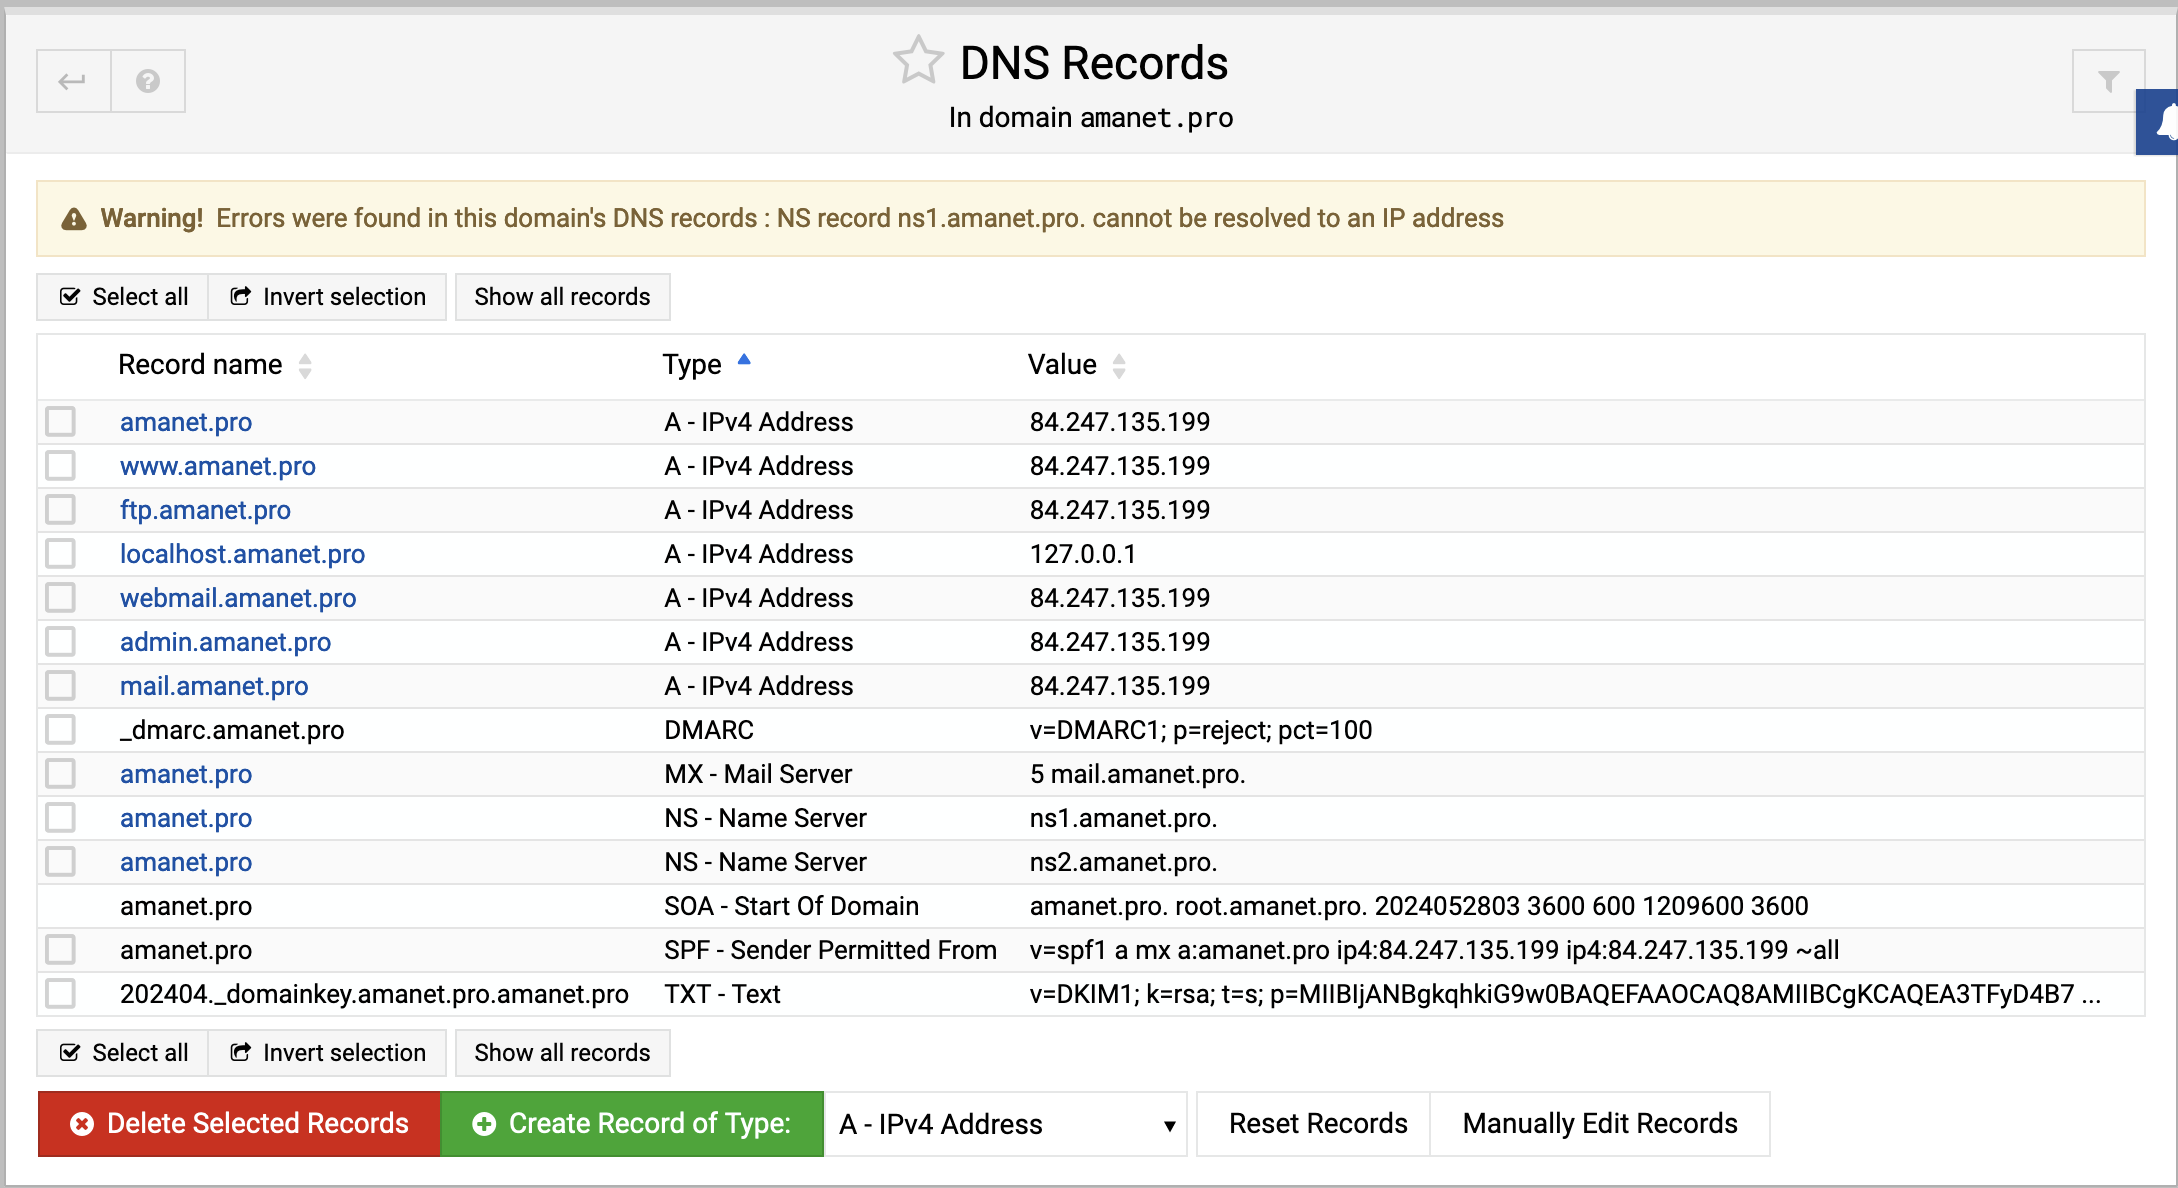
Task: Check the box for ns1.amanet.pro NS record
Action: pos(60,818)
